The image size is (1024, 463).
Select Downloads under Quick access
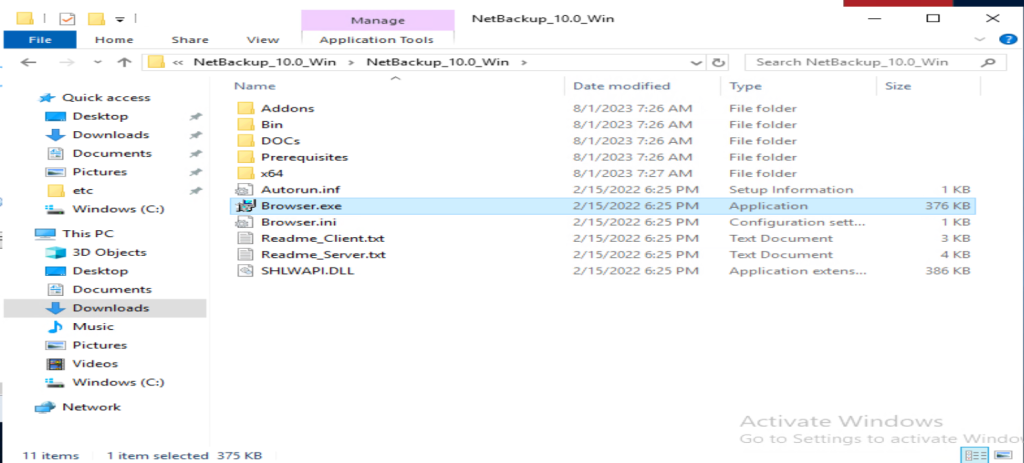coord(110,135)
